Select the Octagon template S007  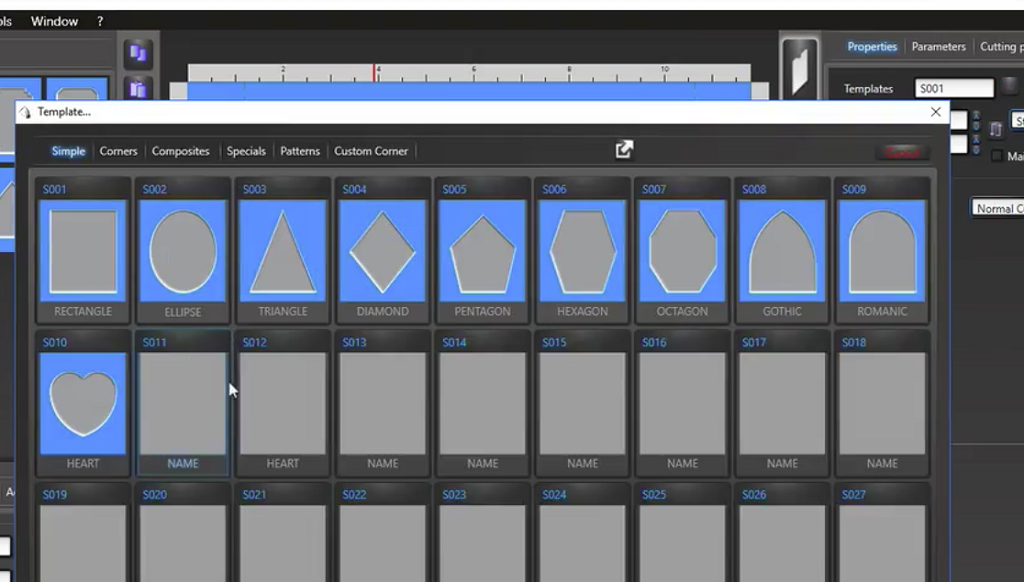point(682,251)
